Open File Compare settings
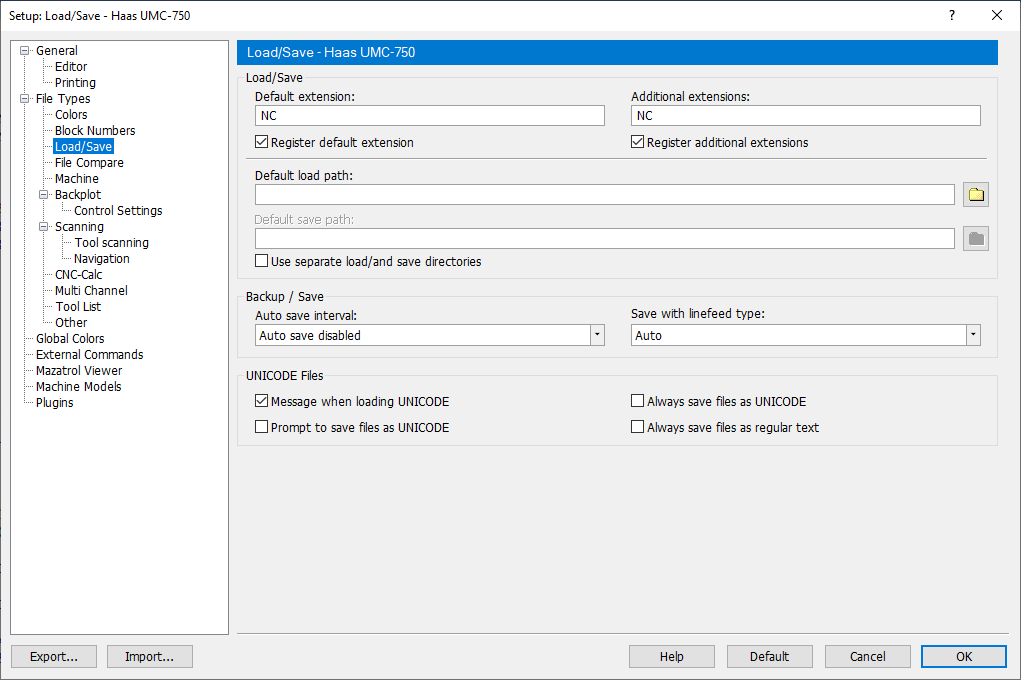Viewport: 1021px width, 680px height. pos(89,162)
